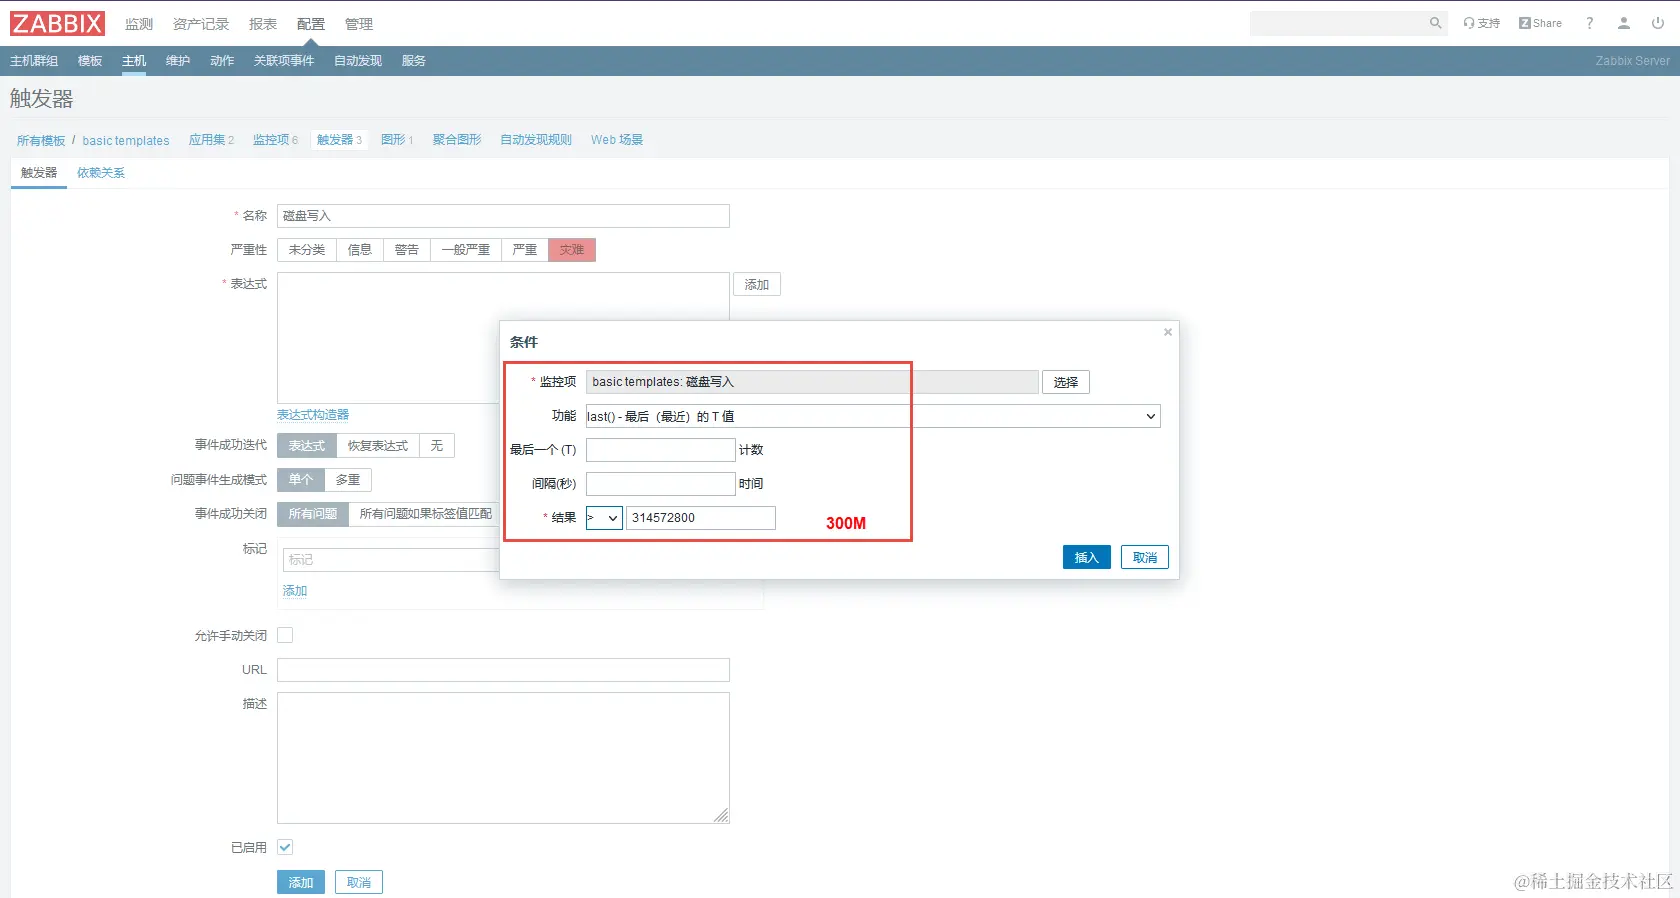Screen dimensions: 1680x898
Task: Click the result value field 314572800
Action: coord(701,518)
